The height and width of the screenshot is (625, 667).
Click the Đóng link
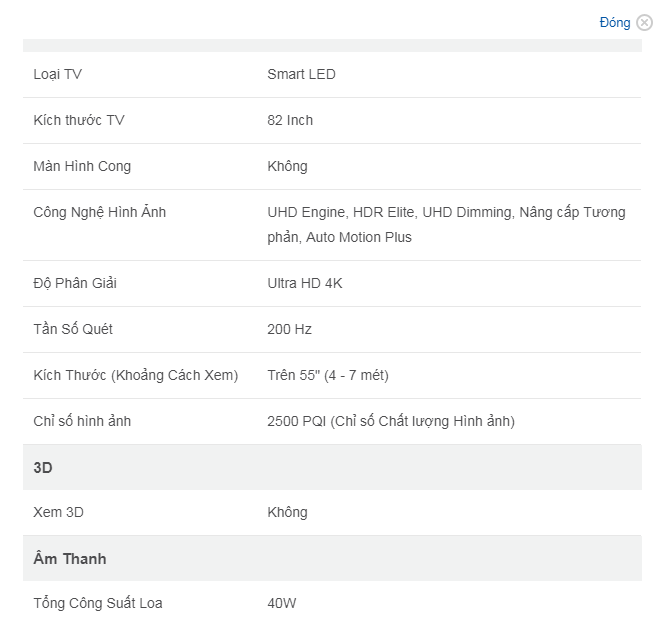coord(615,23)
